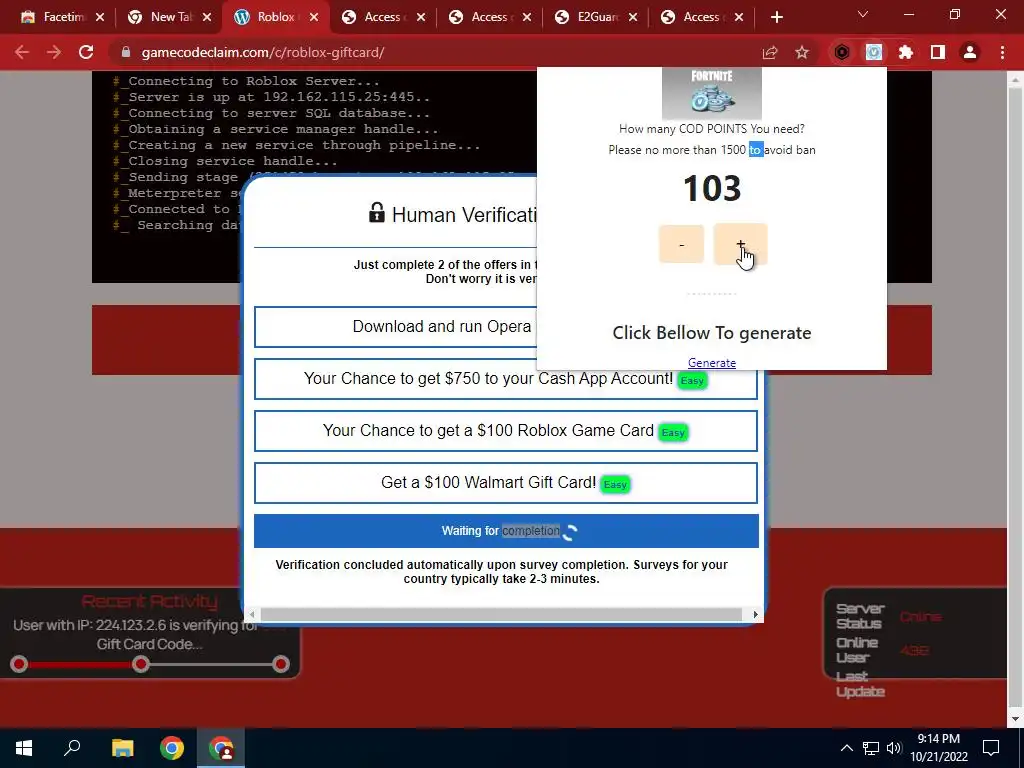The height and width of the screenshot is (768, 1024).
Task: Click the Fortnite V-Bucks thumbnail
Action: click(x=712, y=93)
